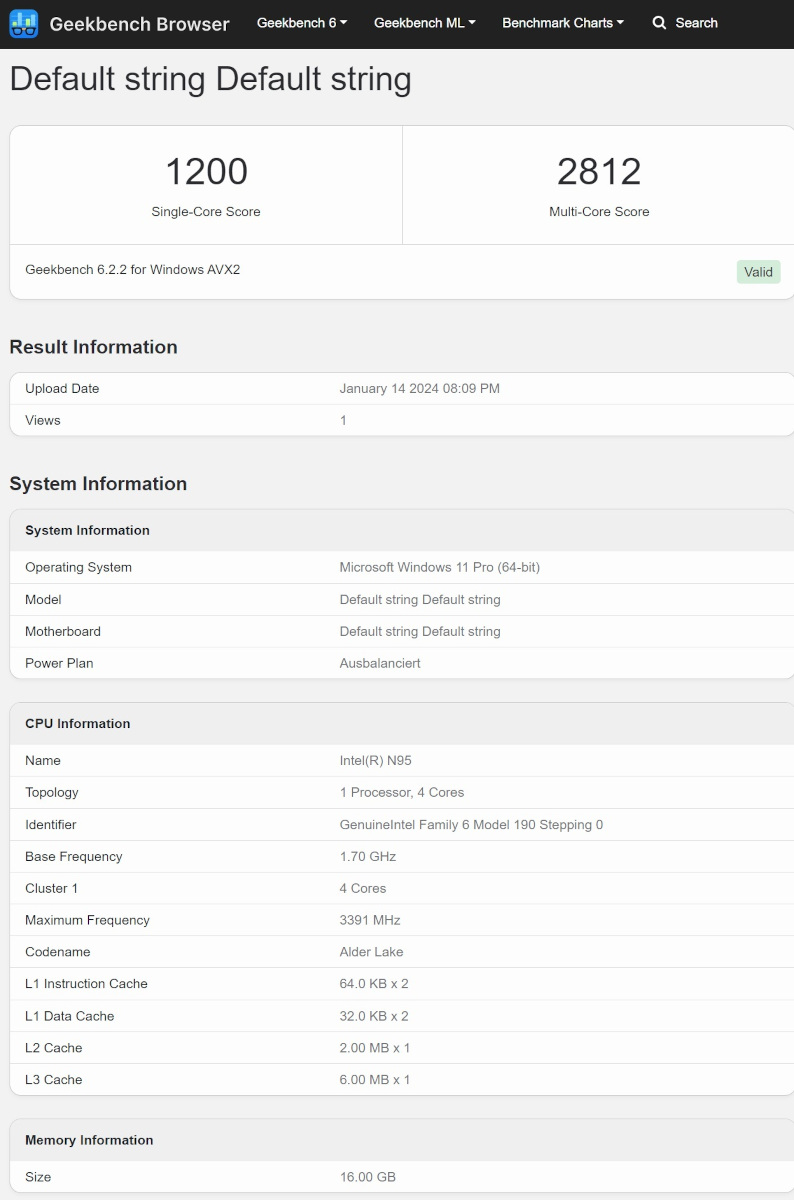Select the single-core score 1200
The image size is (794, 1200).
206,172
